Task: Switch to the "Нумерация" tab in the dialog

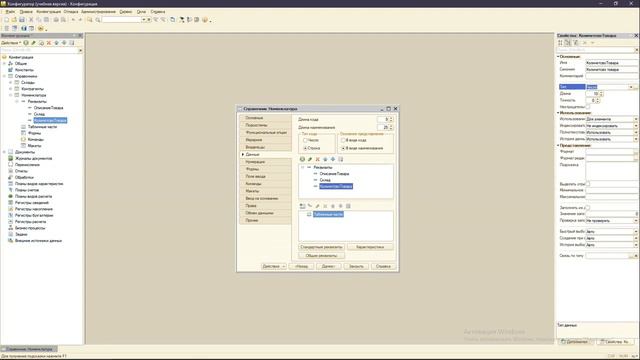Action: point(265,162)
